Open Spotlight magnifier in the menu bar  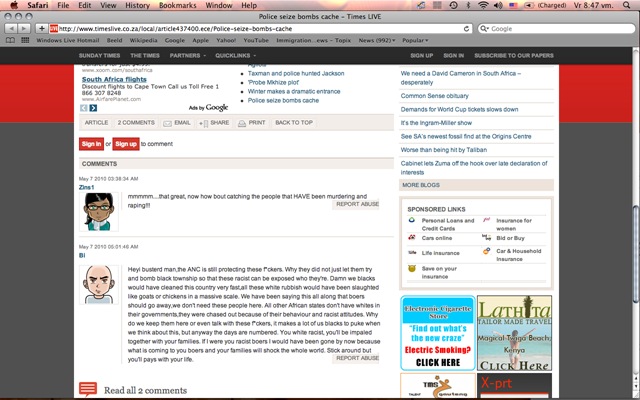[627, 5]
